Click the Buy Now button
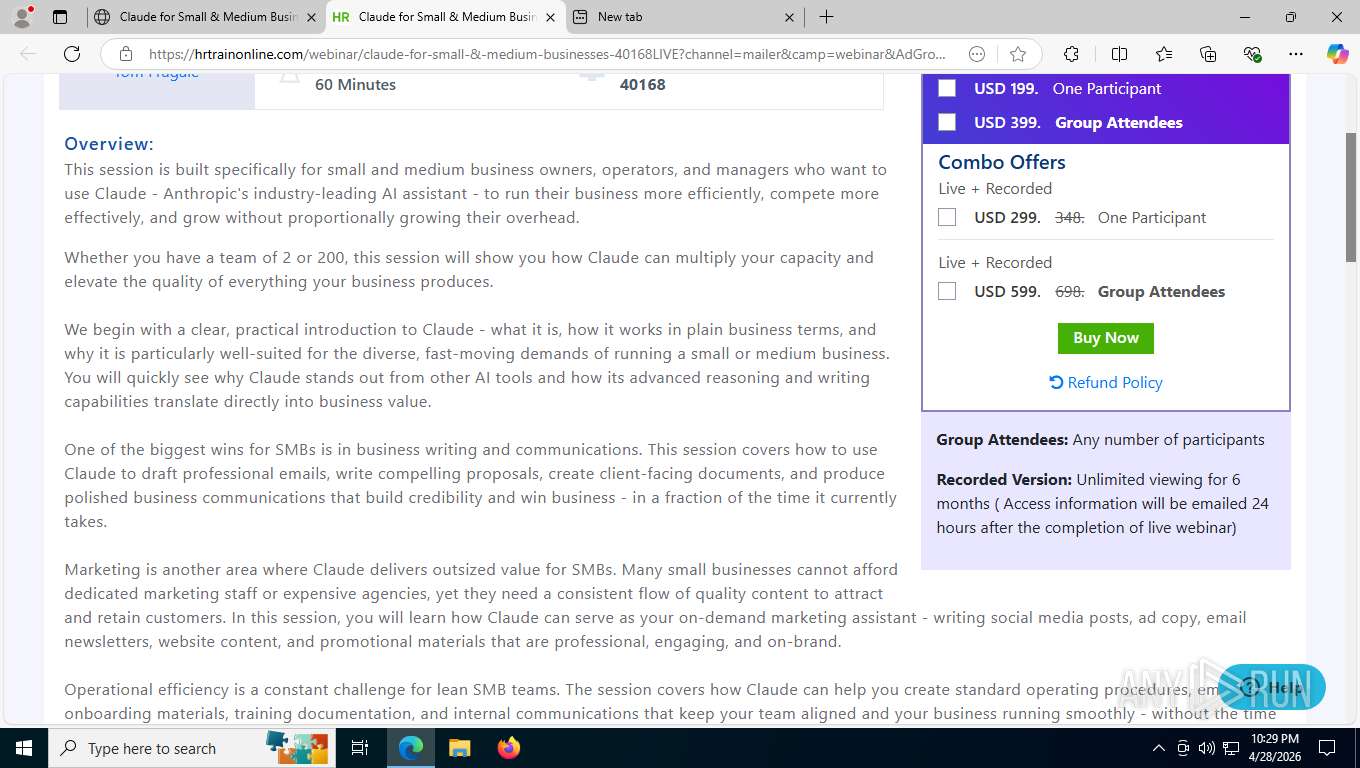1360x768 pixels. click(1105, 338)
